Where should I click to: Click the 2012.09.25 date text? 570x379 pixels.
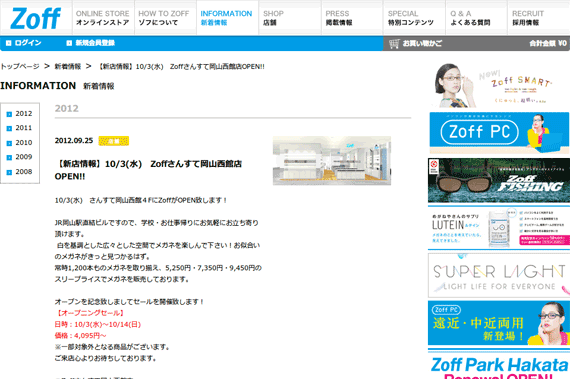click(74, 141)
